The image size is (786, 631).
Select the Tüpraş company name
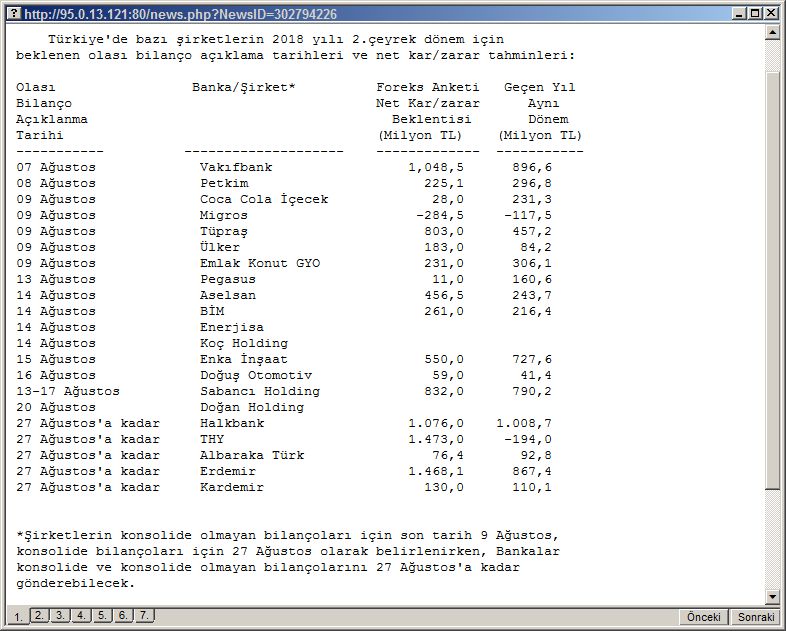(x=224, y=231)
